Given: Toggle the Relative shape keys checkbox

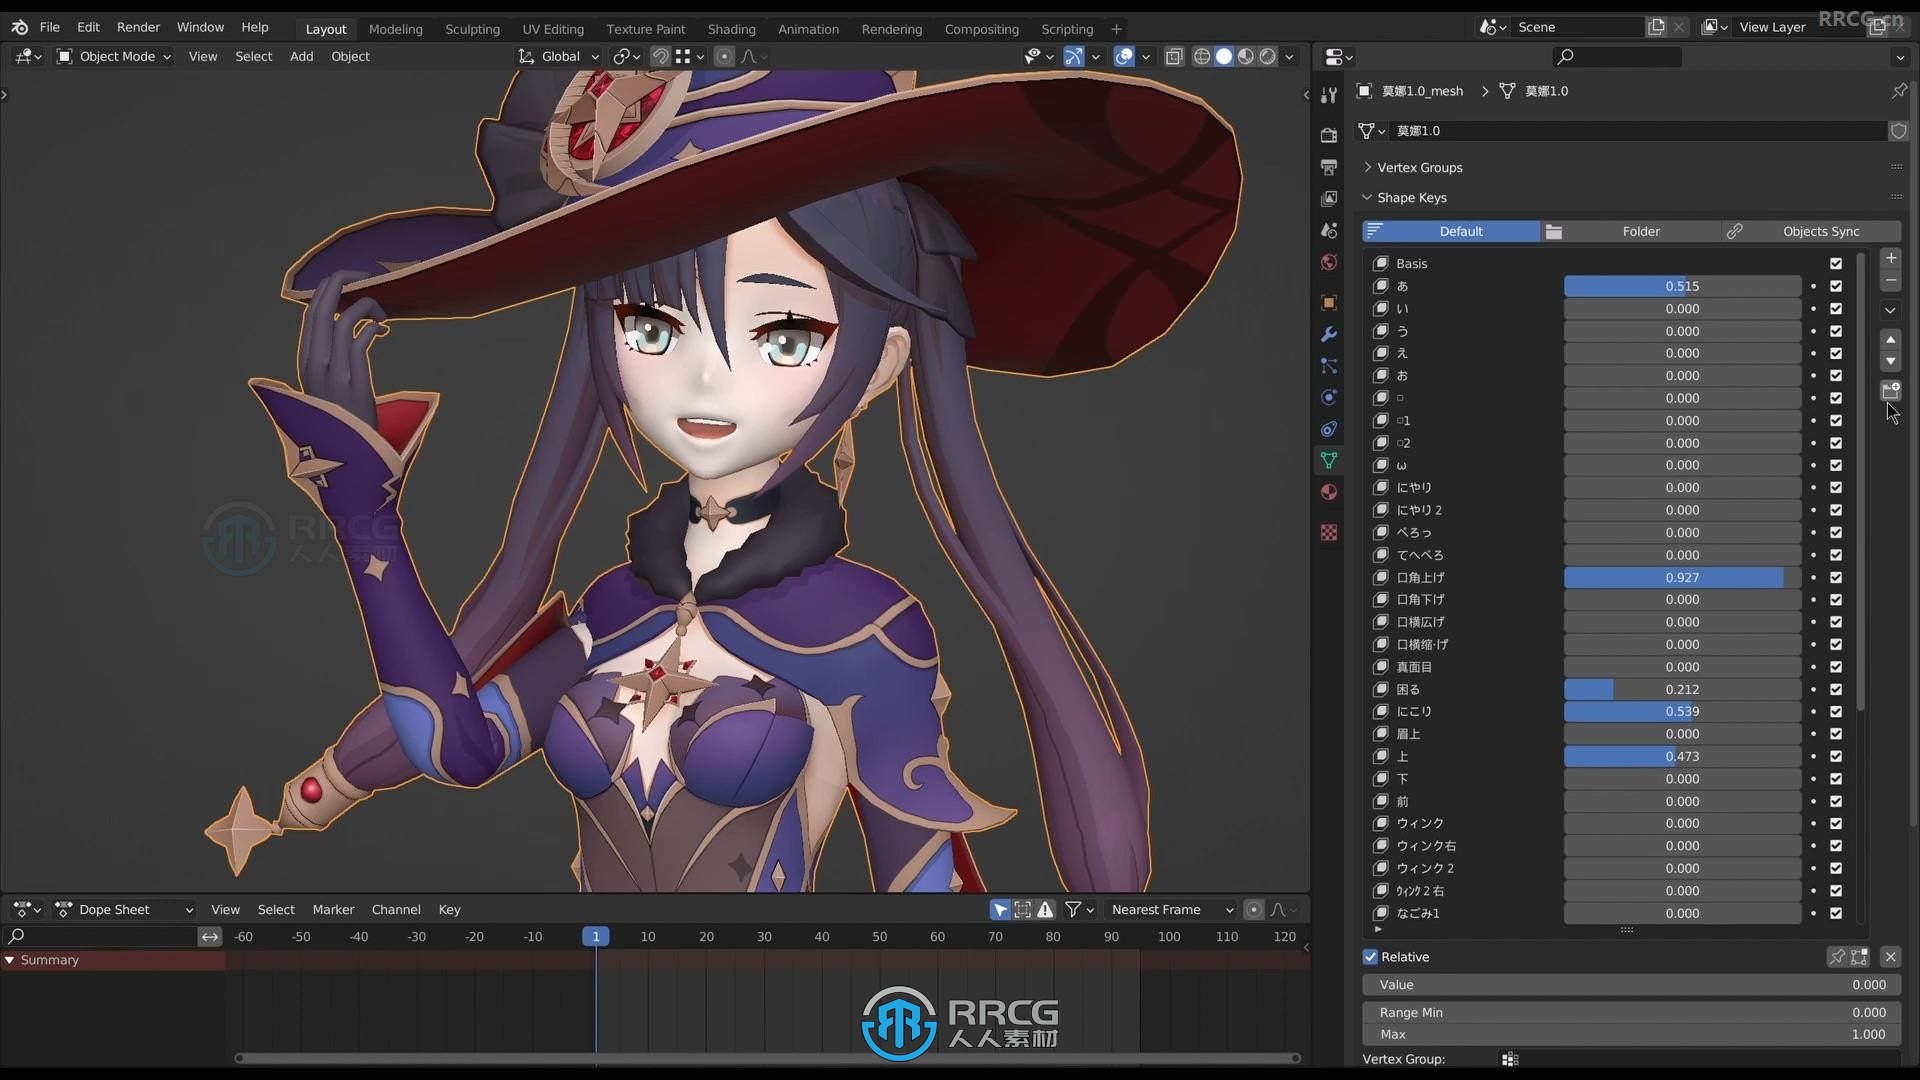Looking at the screenshot, I should tap(1370, 957).
